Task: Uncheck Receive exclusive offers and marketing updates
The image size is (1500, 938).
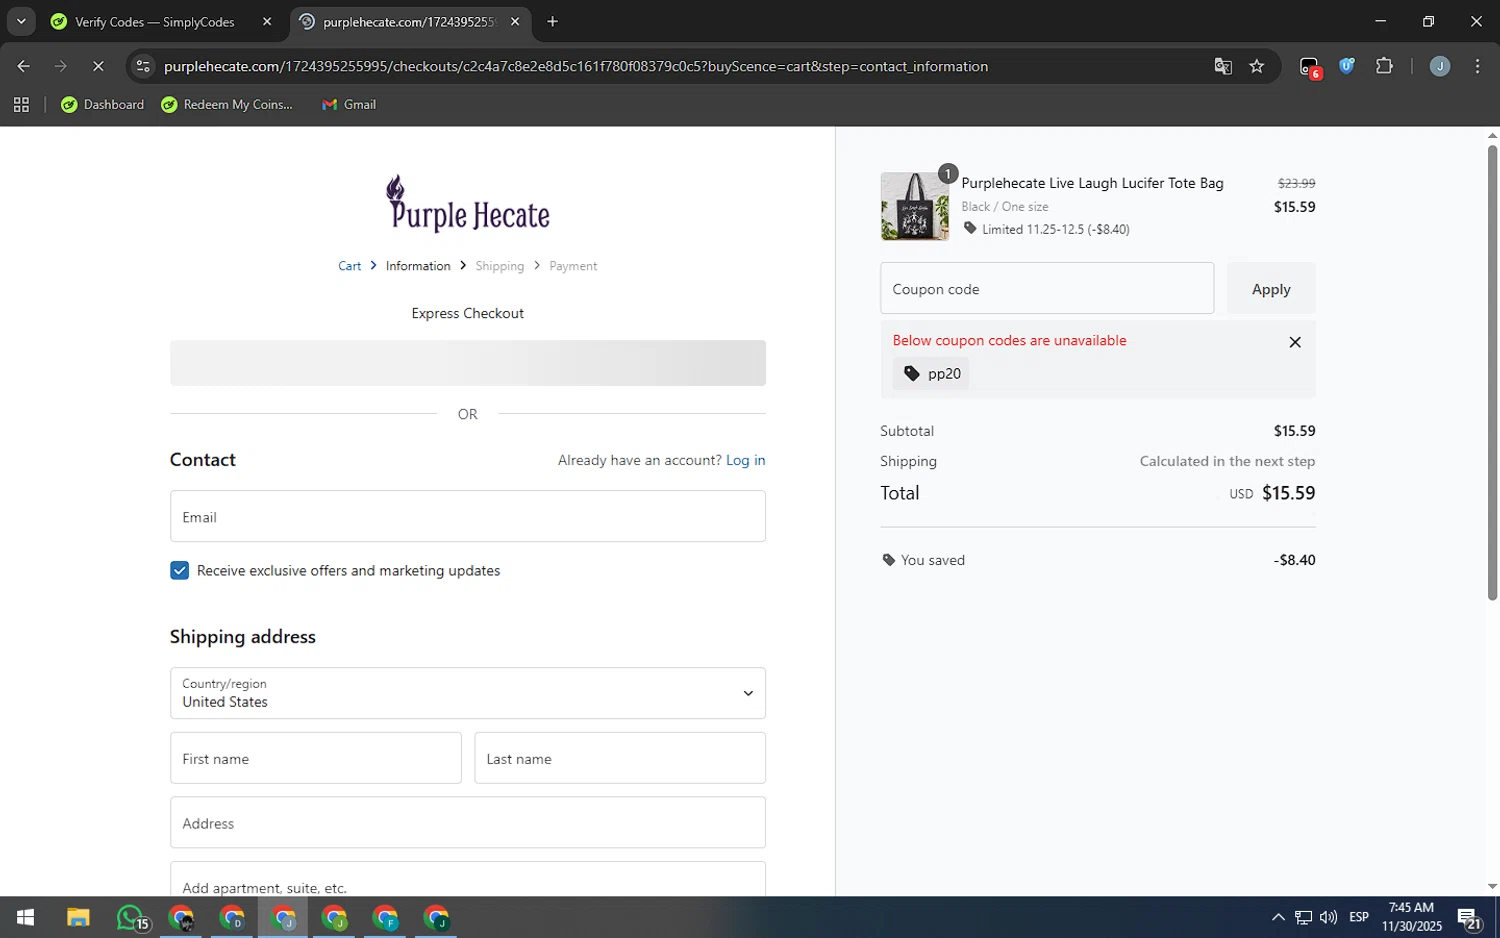Action: (179, 570)
